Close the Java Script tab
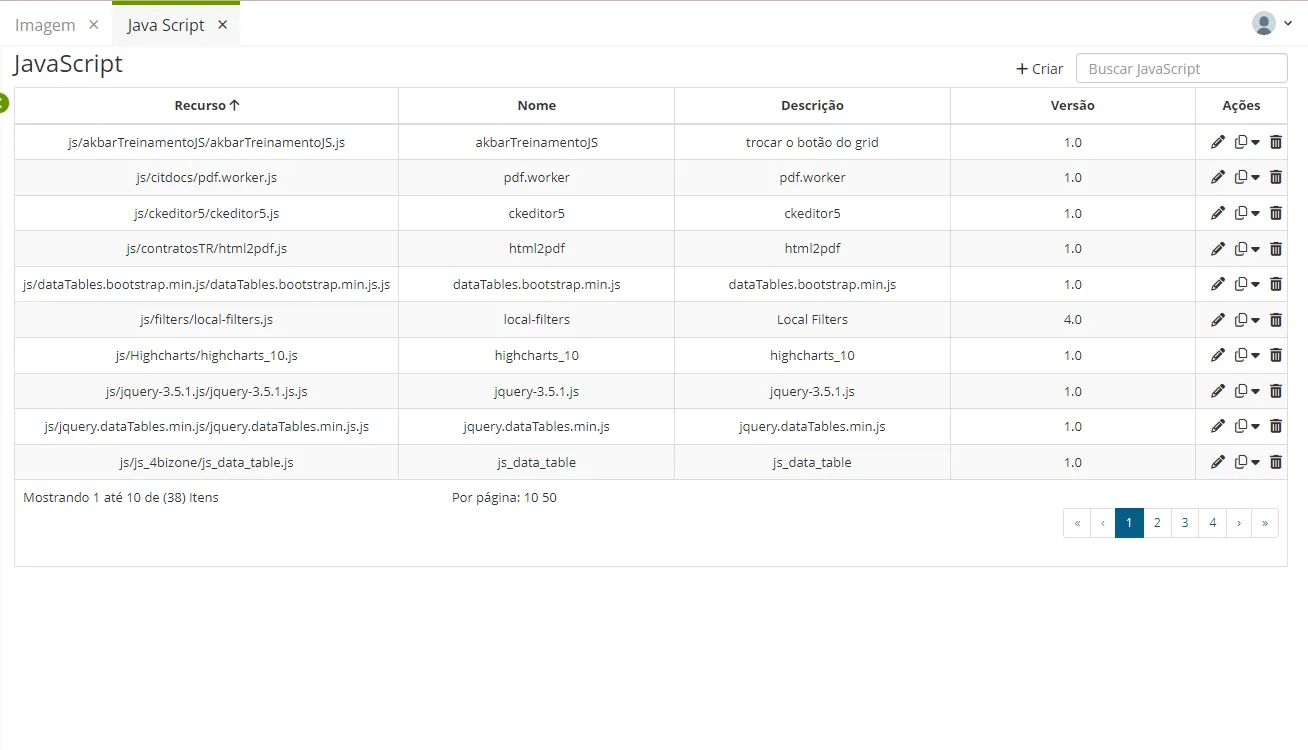Viewport: 1308px width, 750px height. click(x=222, y=25)
